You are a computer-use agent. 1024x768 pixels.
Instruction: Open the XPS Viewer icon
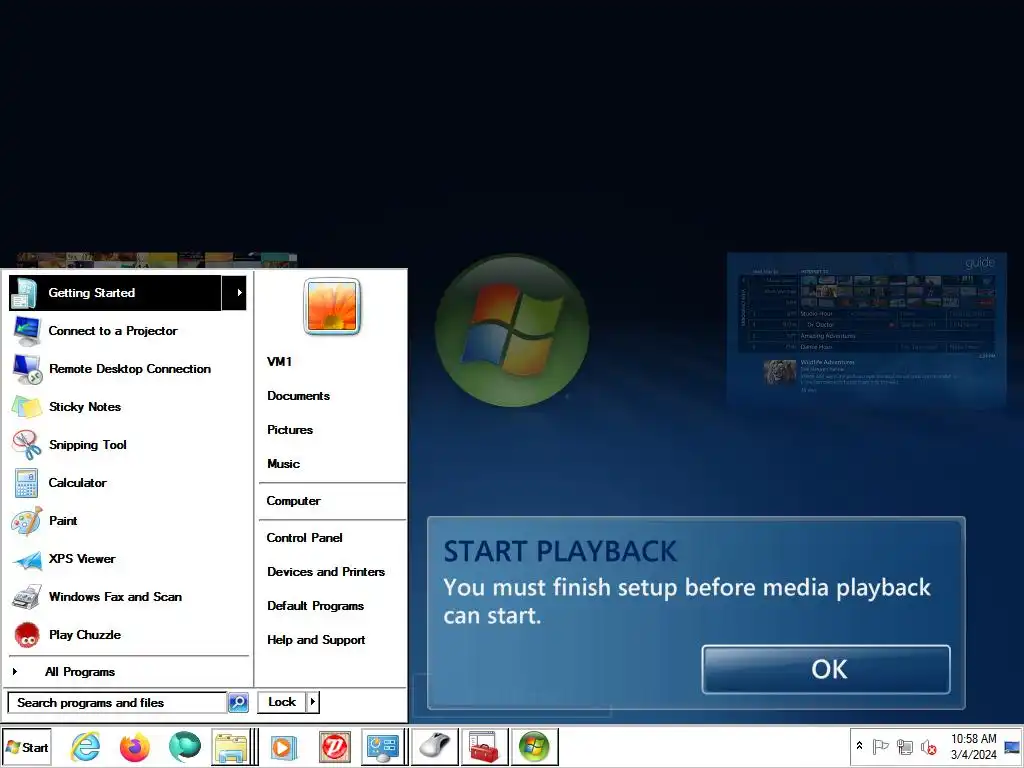tap(27, 560)
